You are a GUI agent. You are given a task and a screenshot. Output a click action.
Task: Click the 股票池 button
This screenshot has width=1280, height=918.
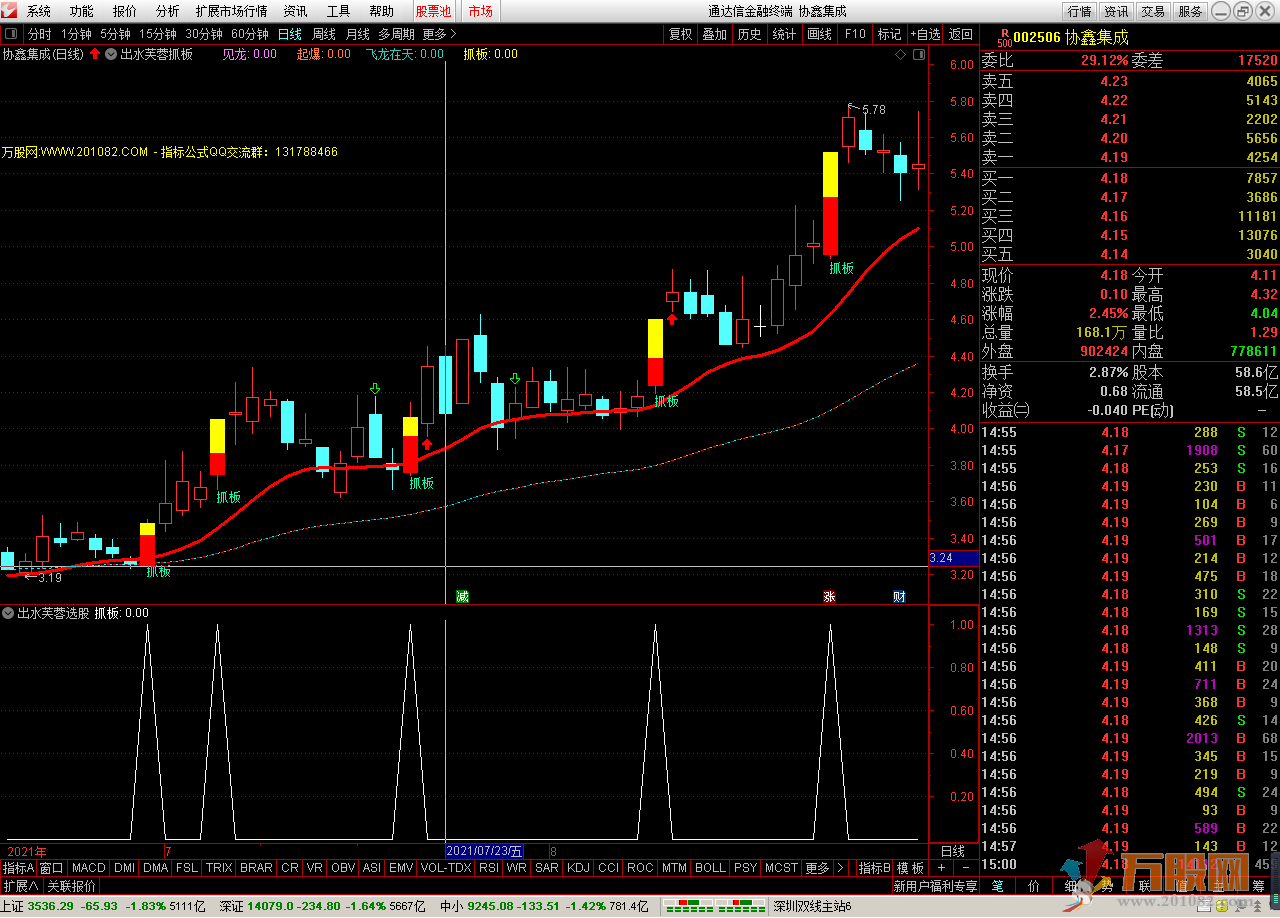click(434, 11)
